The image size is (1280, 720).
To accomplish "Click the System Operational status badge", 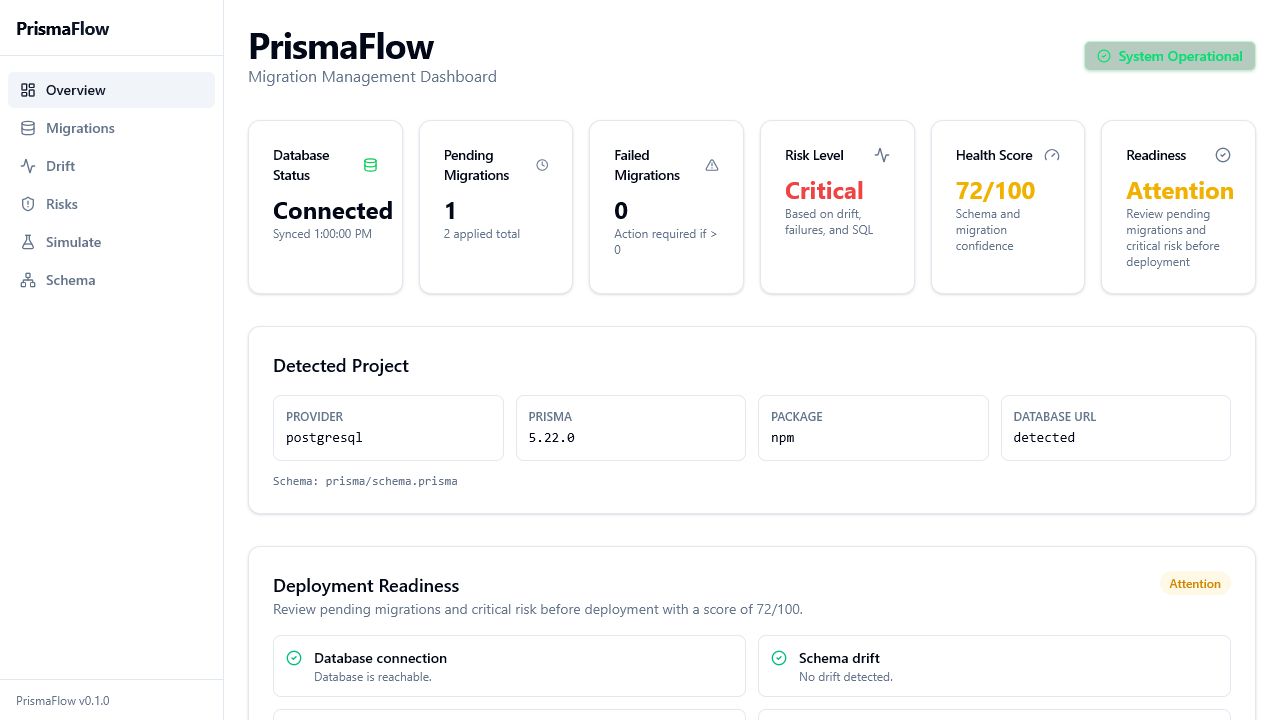I will tap(1170, 56).
